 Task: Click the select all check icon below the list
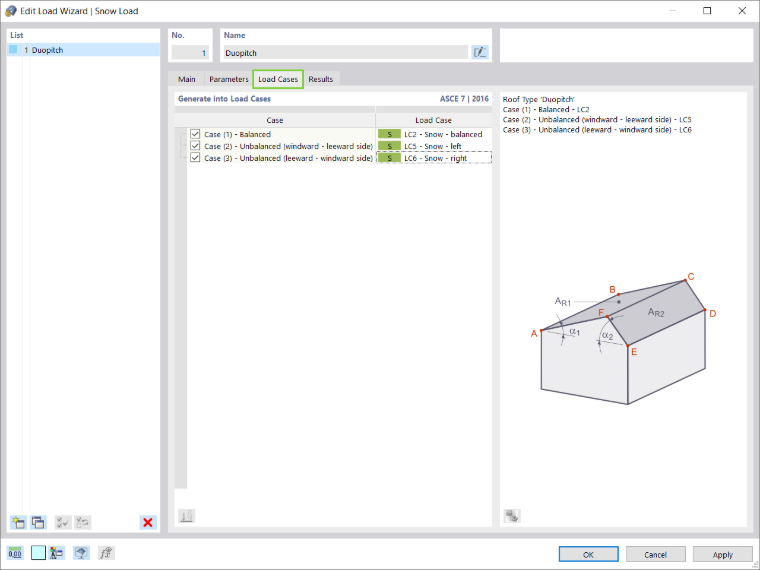(63, 522)
